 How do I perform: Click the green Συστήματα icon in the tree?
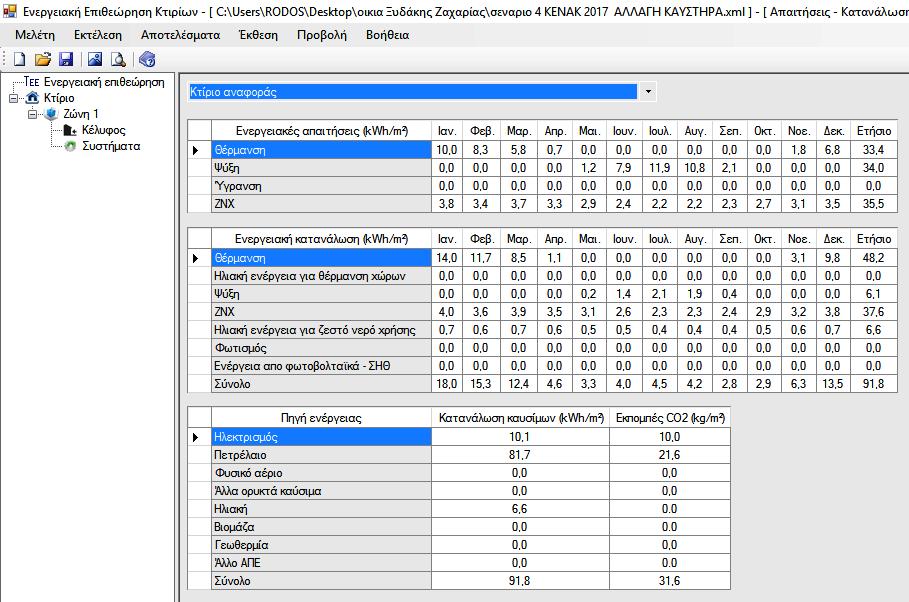coord(70,146)
